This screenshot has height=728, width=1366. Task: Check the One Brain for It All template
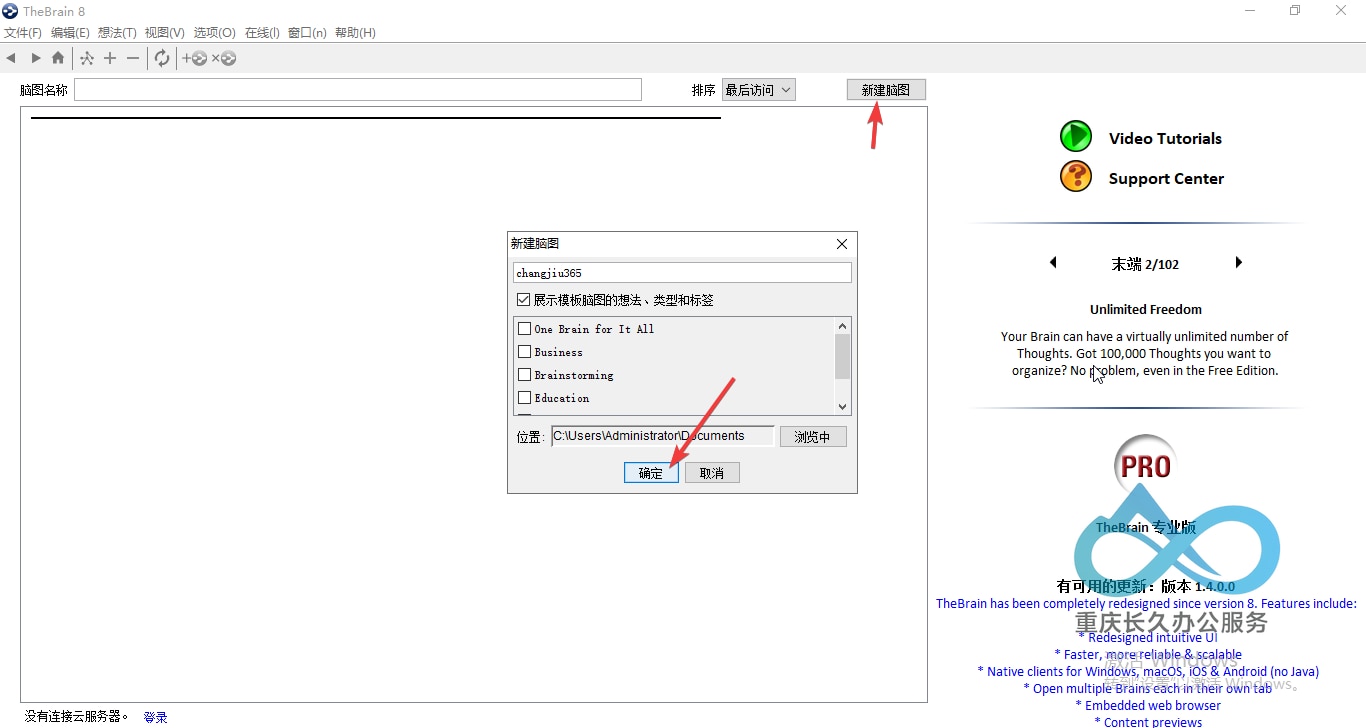[524, 329]
